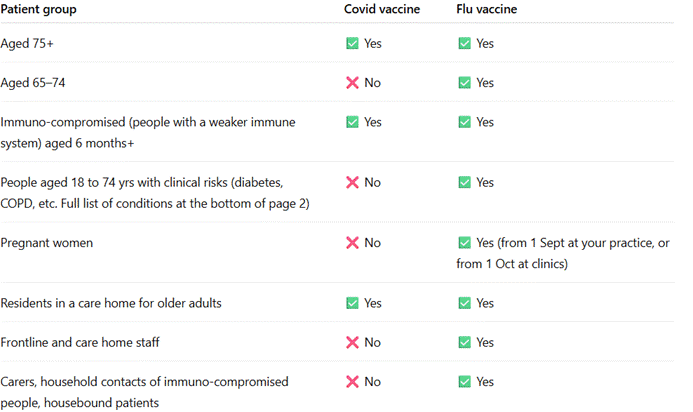Click Frontline and care home staff label

[x=80, y=342]
